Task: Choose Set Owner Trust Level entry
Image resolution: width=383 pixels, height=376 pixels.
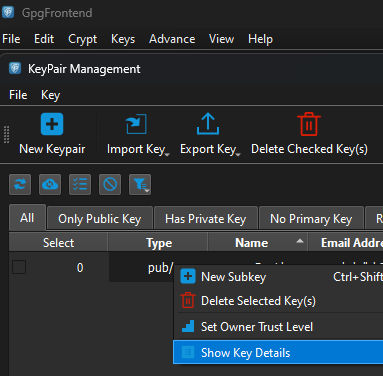Action: (278, 327)
